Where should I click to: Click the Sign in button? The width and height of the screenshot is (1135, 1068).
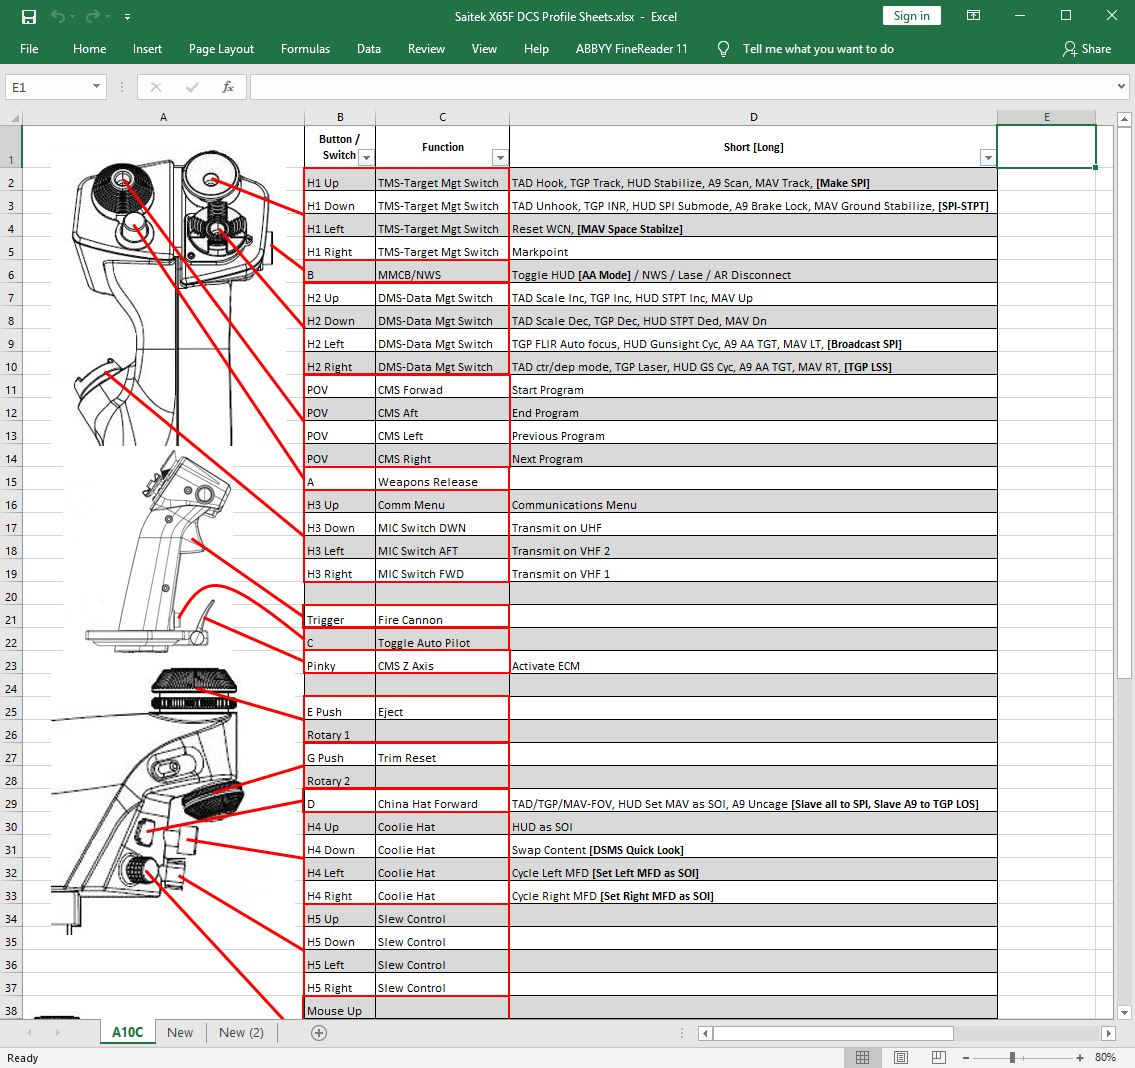[x=911, y=16]
